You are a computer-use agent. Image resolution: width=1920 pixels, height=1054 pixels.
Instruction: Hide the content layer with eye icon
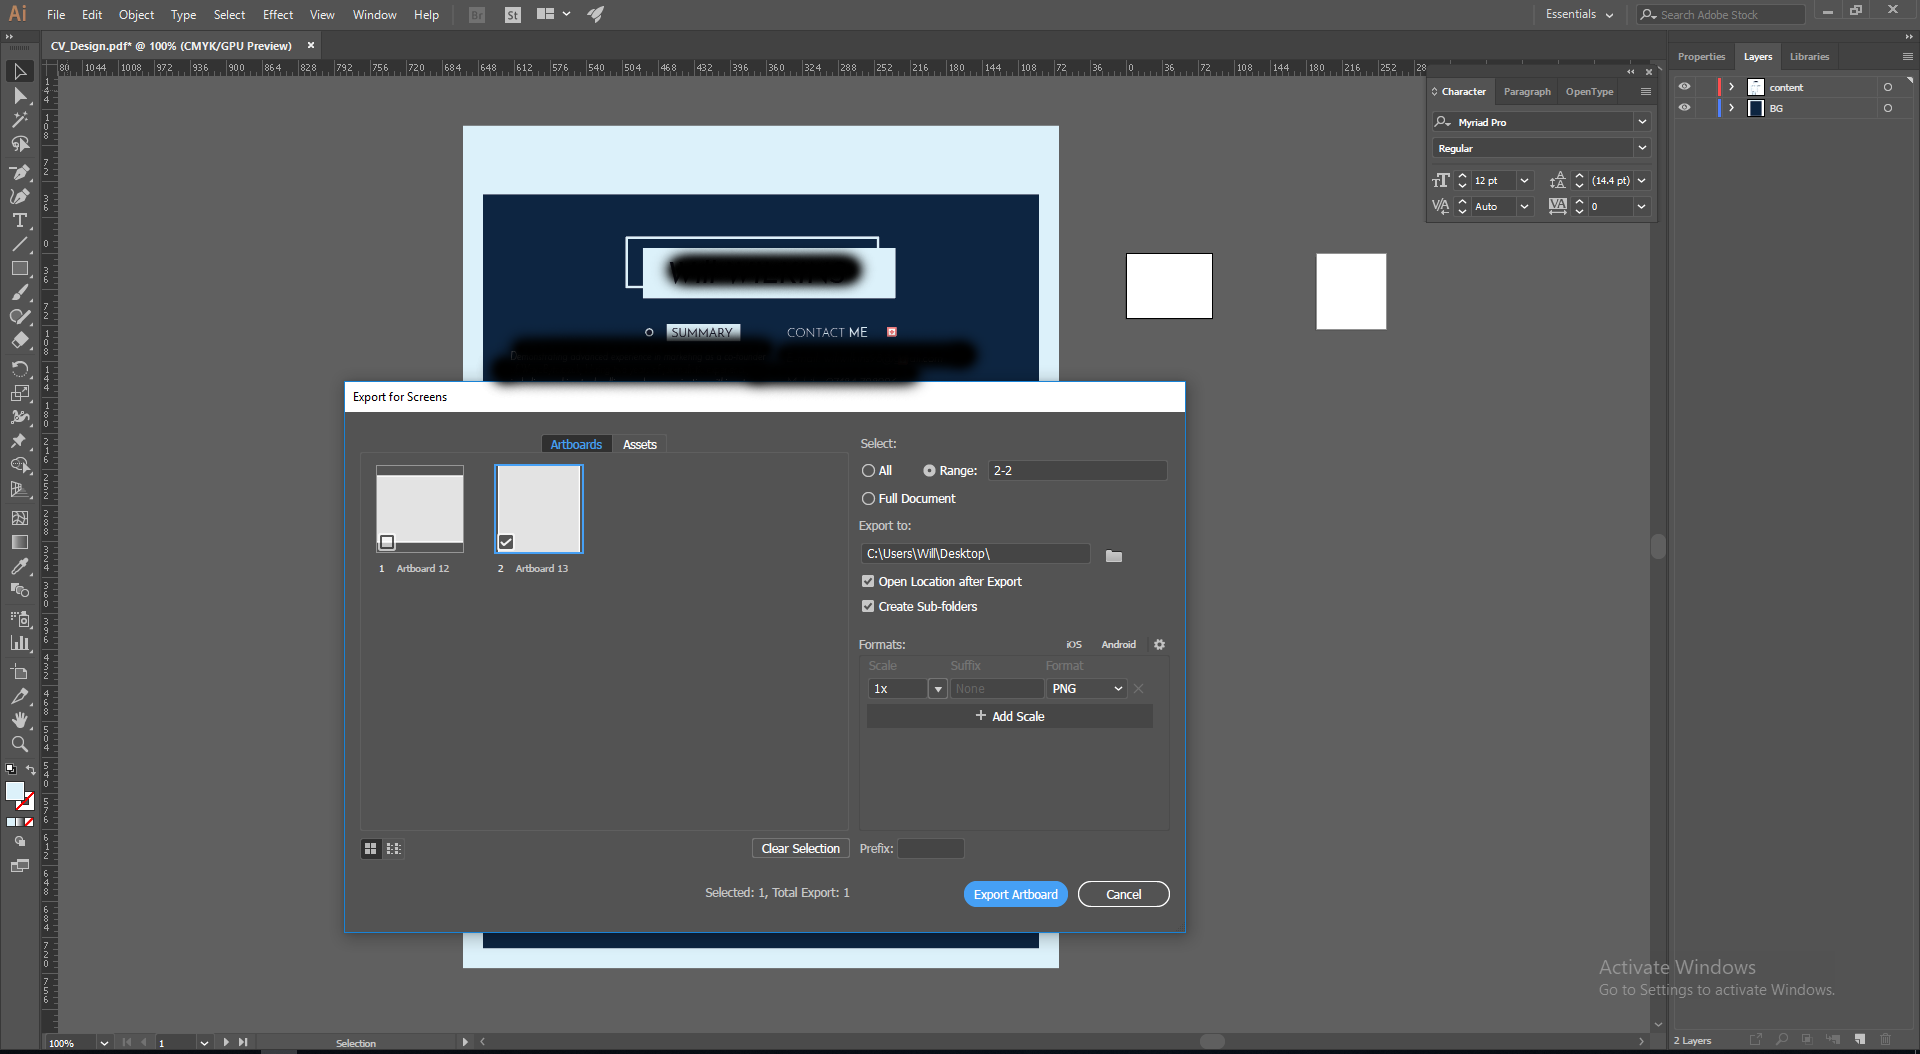[x=1684, y=87]
